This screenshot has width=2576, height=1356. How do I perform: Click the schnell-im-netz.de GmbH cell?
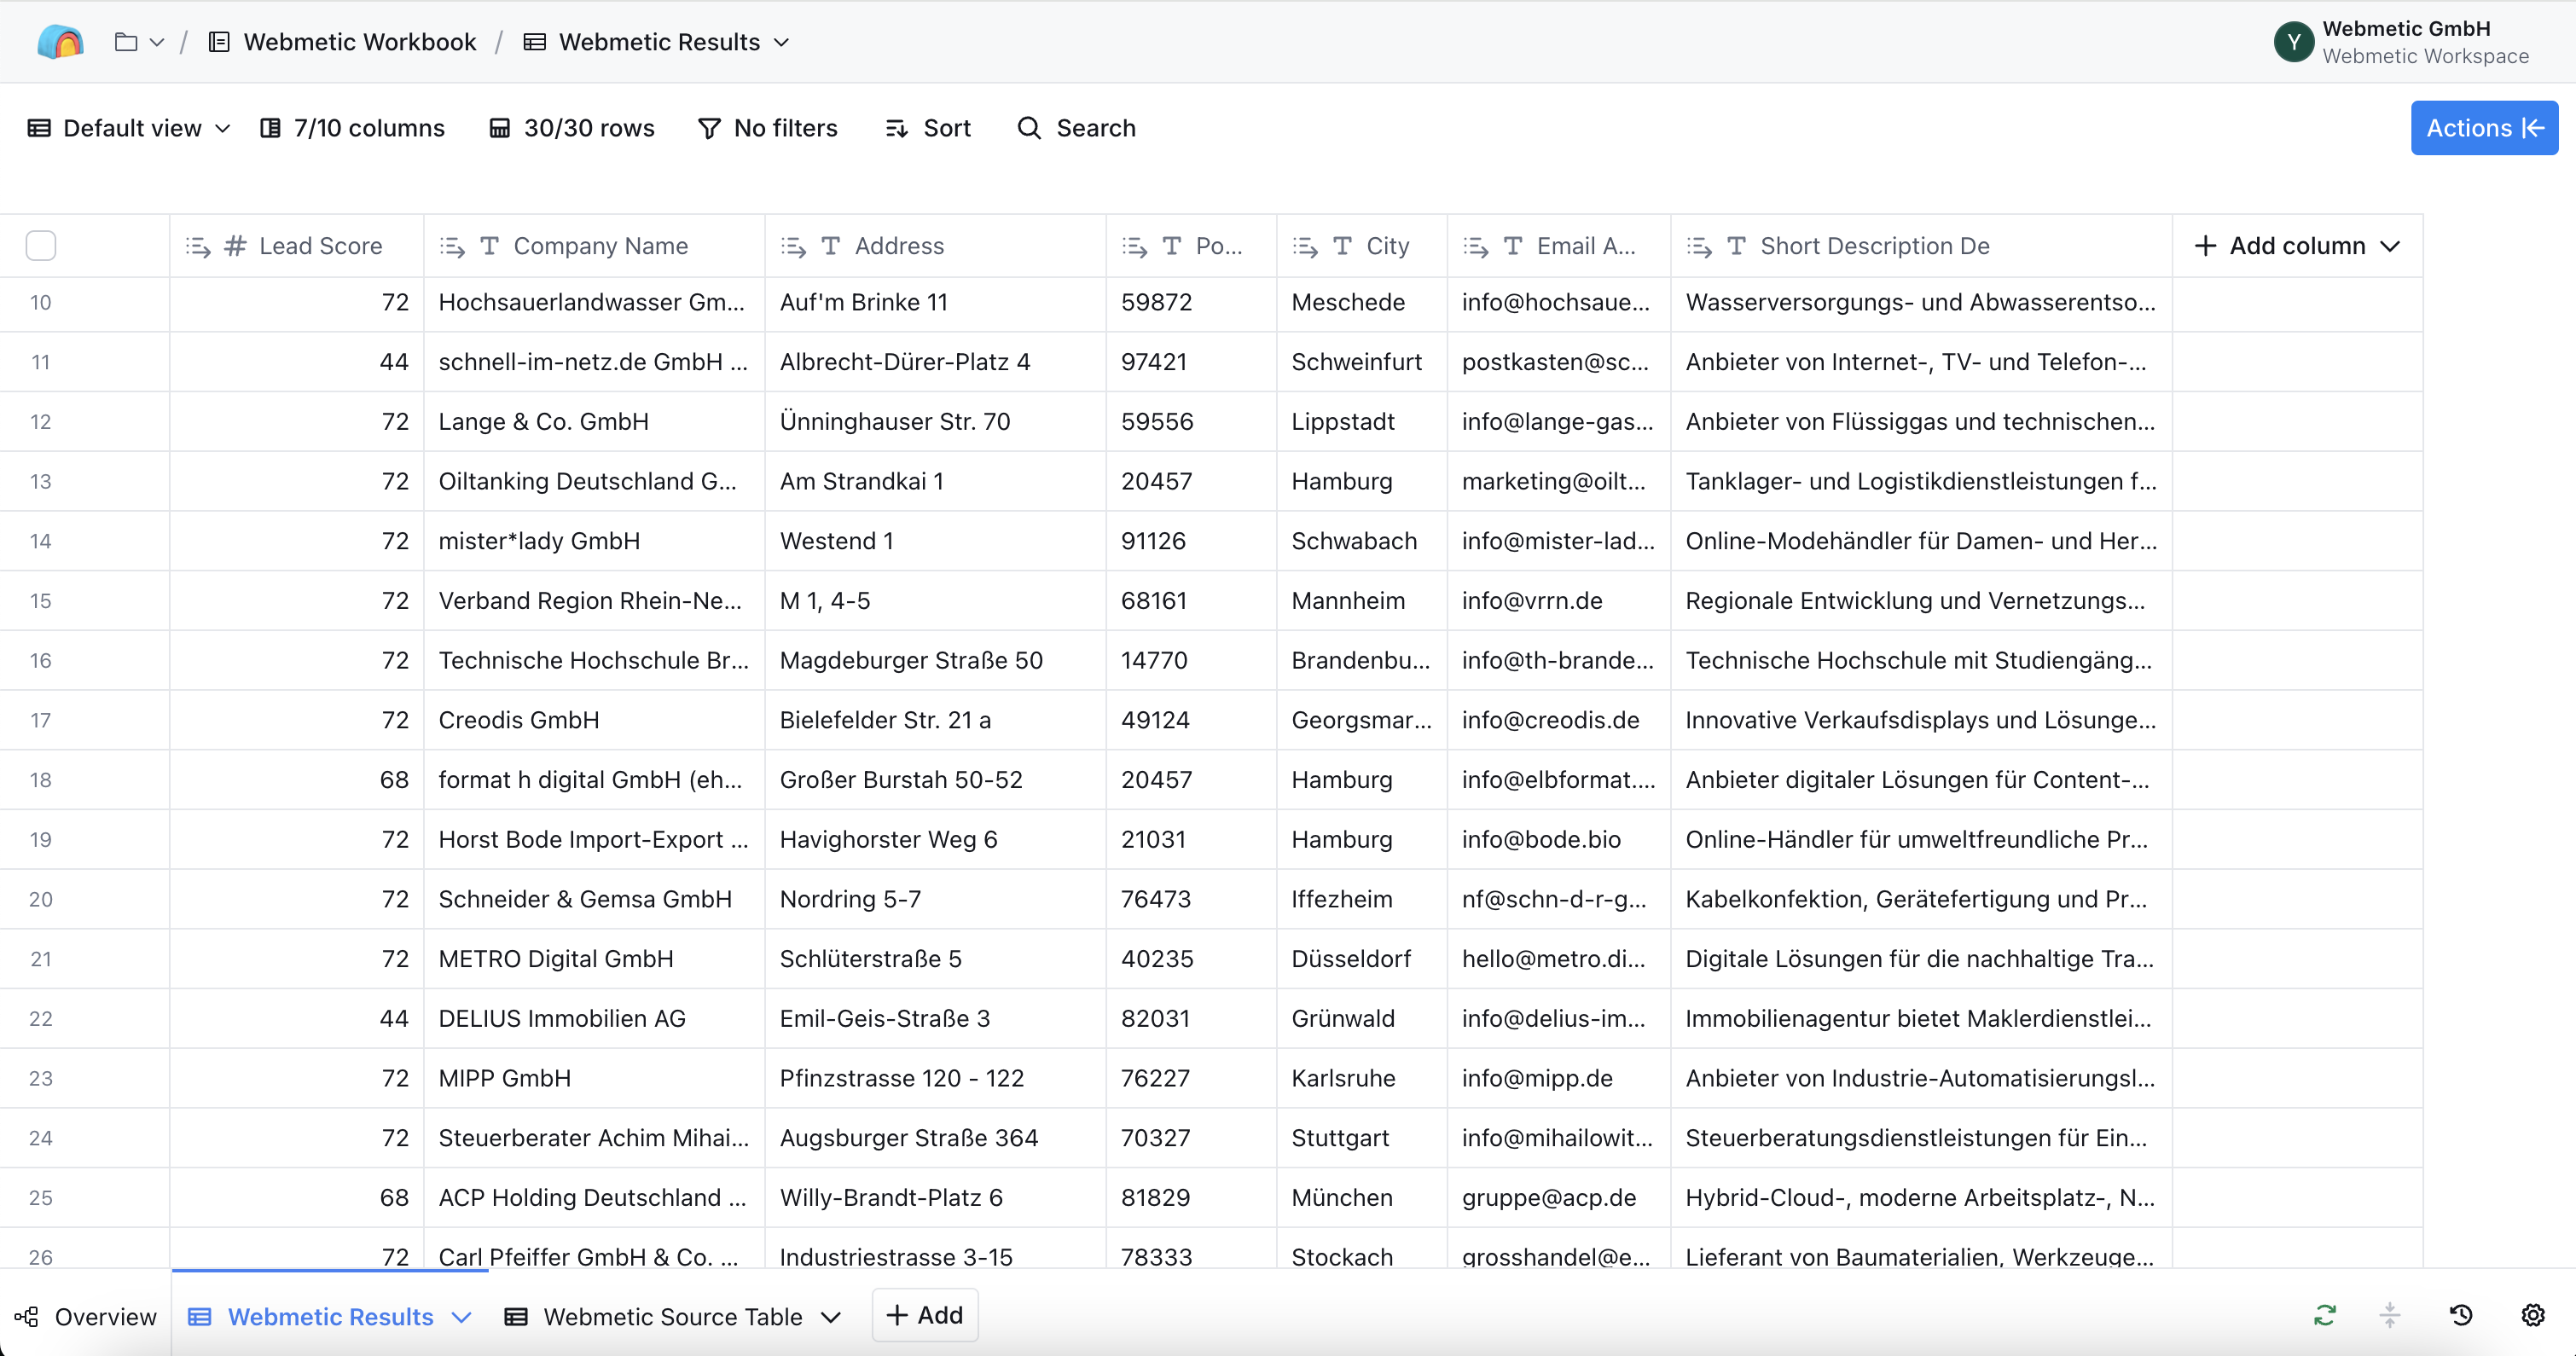595,362
